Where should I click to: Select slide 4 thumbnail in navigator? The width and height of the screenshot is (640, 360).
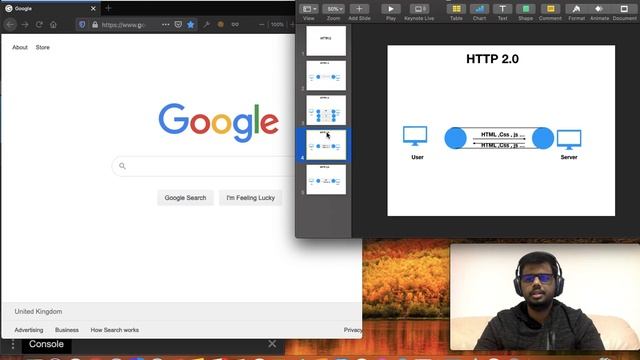[326, 145]
